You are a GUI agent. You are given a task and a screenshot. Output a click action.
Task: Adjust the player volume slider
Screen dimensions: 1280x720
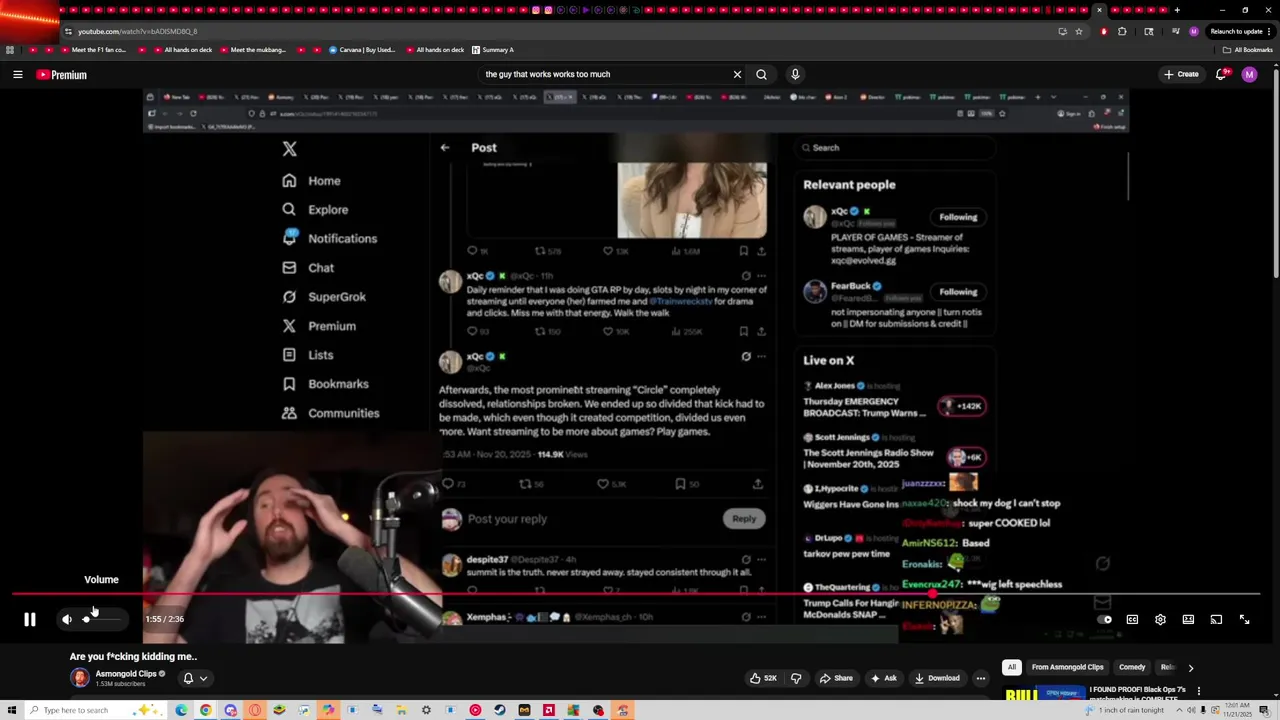[102, 620]
